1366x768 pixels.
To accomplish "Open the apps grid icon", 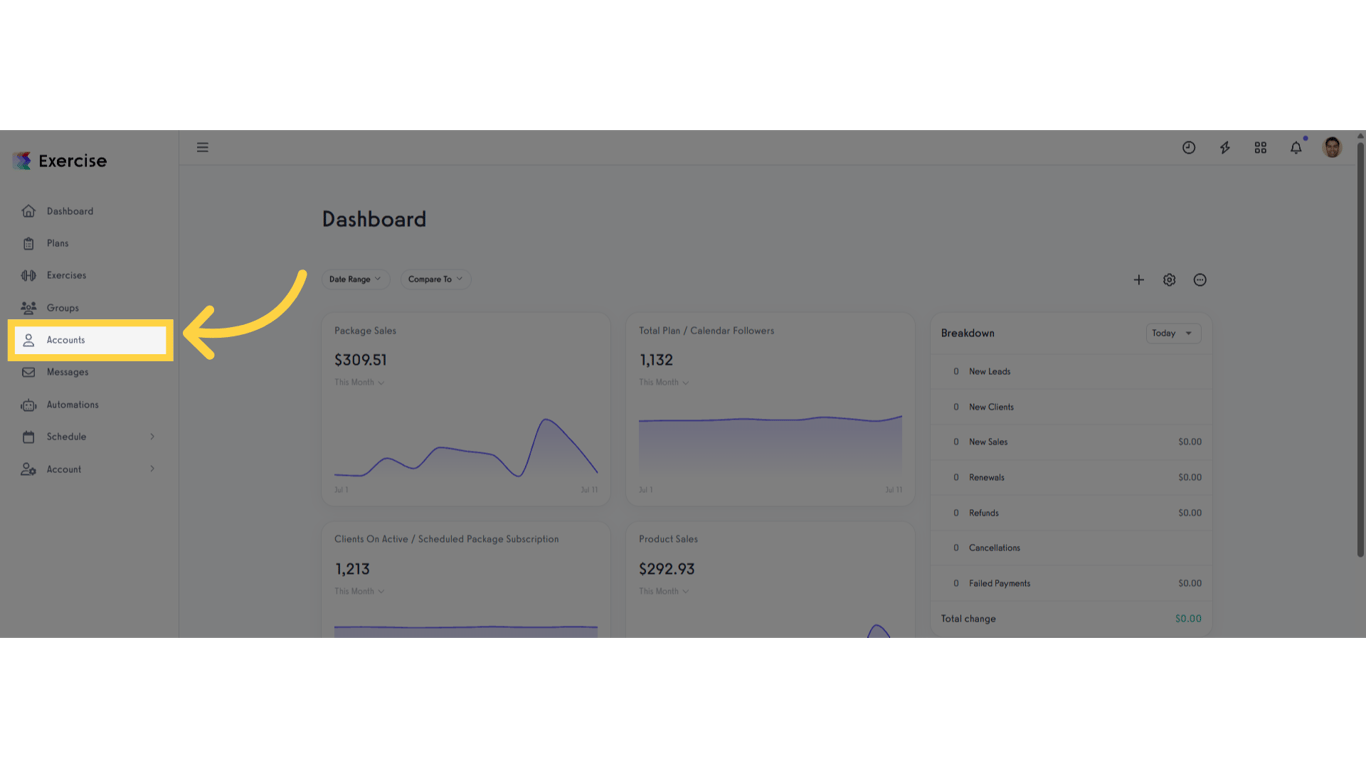I will tap(1260, 147).
